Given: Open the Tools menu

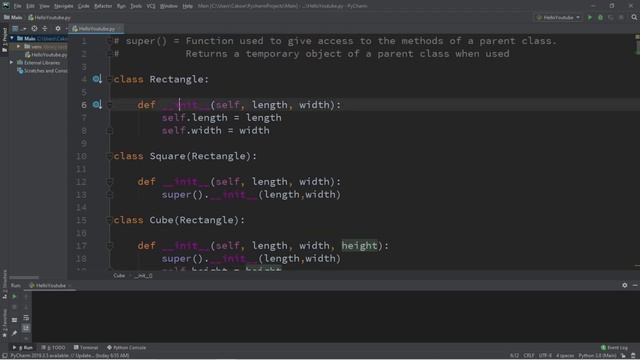Looking at the screenshot, I should [136, 6].
